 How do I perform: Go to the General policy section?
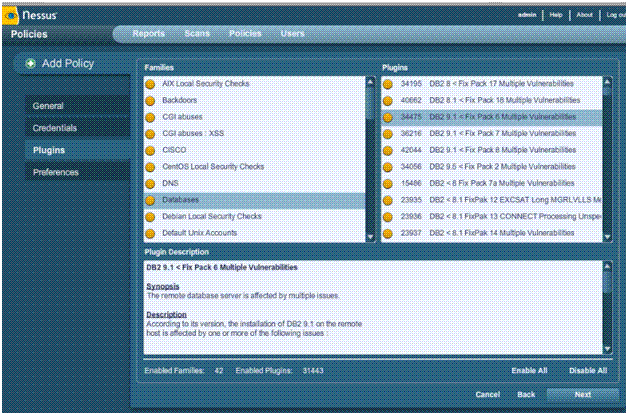tap(78, 106)
